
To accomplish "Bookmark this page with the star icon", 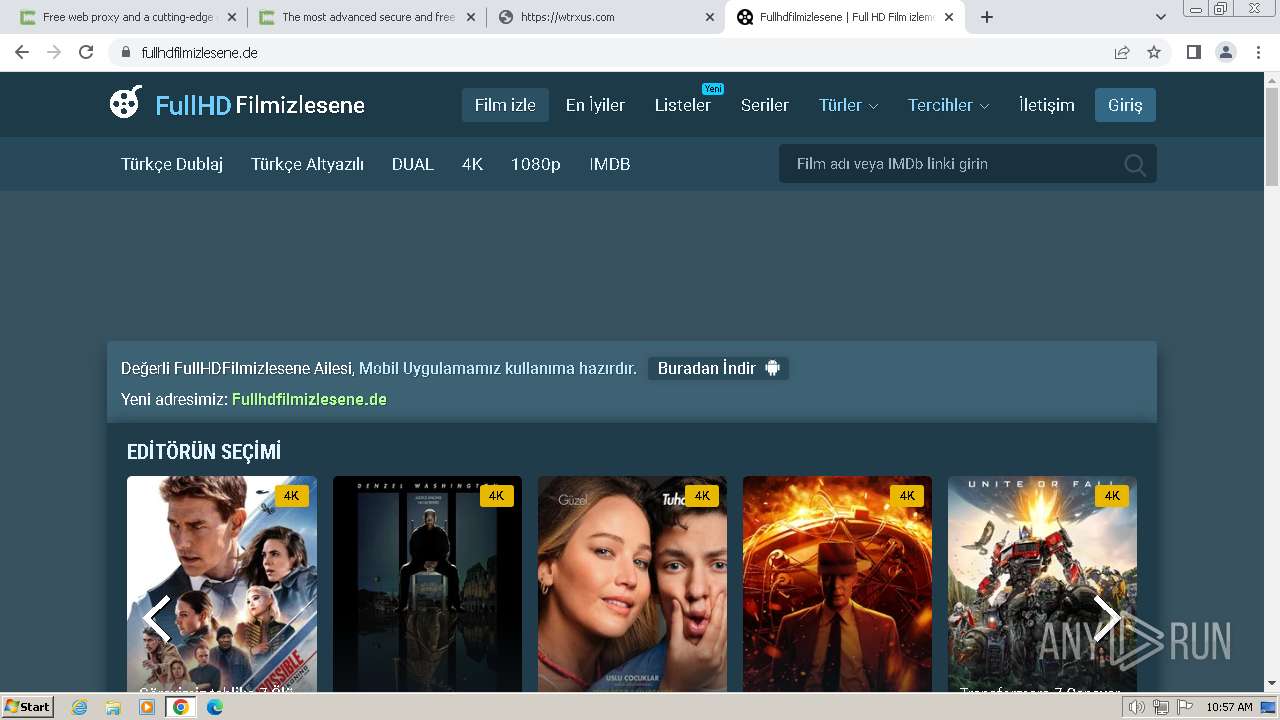I will tap(1154, 52).
